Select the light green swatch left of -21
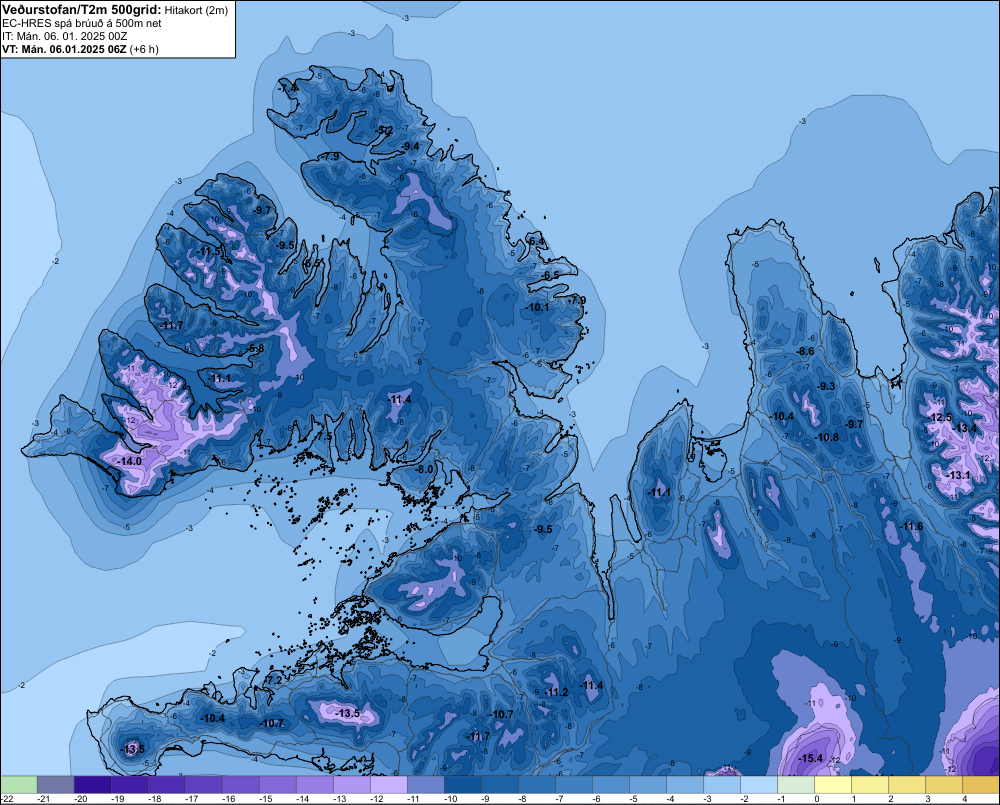 pyautogui.click(x=18, y=785)
